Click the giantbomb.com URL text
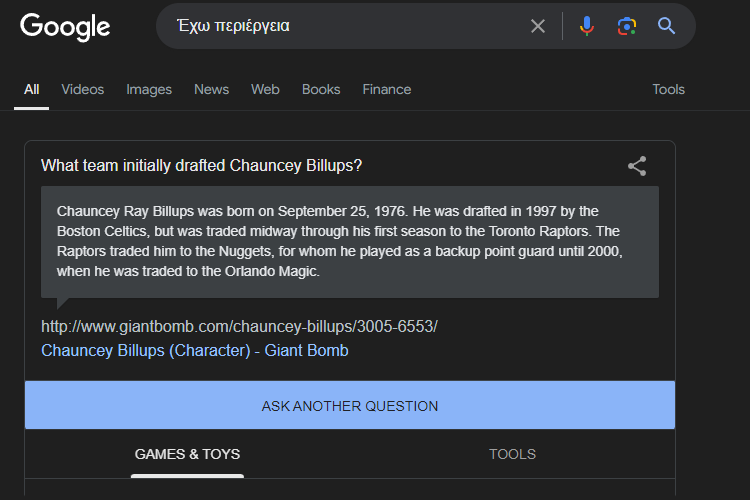 coord(239,327)
